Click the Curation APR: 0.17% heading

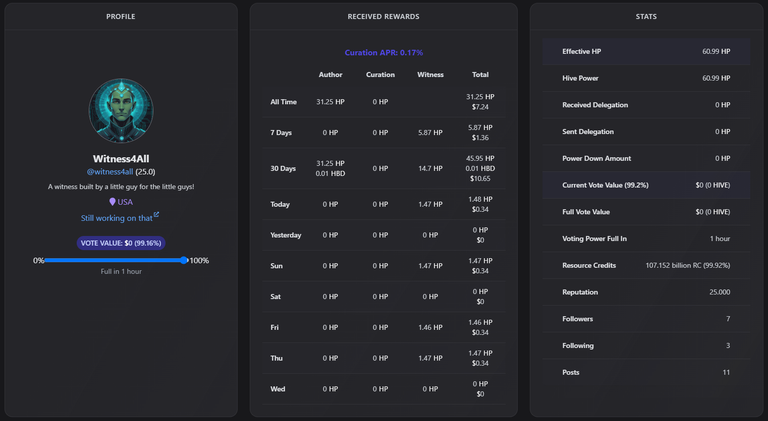coord(384,52)
